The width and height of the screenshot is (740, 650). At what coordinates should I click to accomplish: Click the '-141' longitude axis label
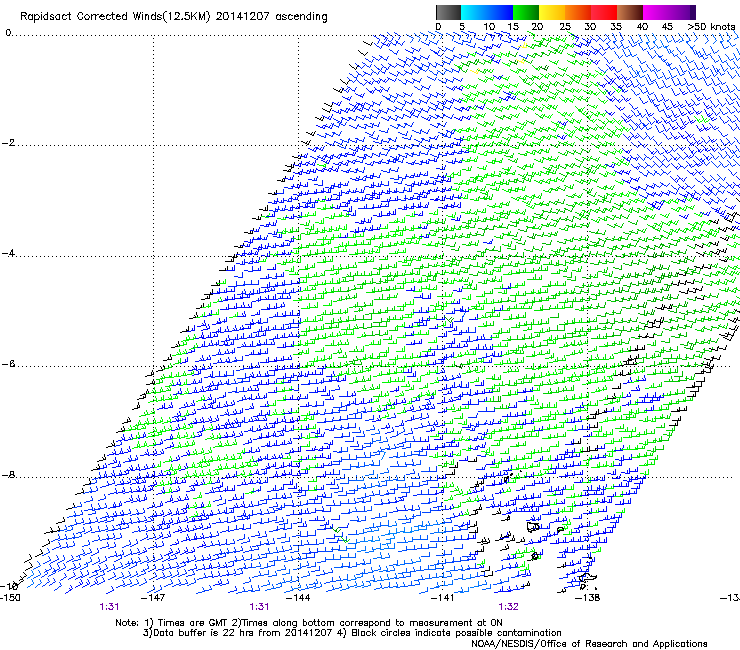(x=443, y=598)
